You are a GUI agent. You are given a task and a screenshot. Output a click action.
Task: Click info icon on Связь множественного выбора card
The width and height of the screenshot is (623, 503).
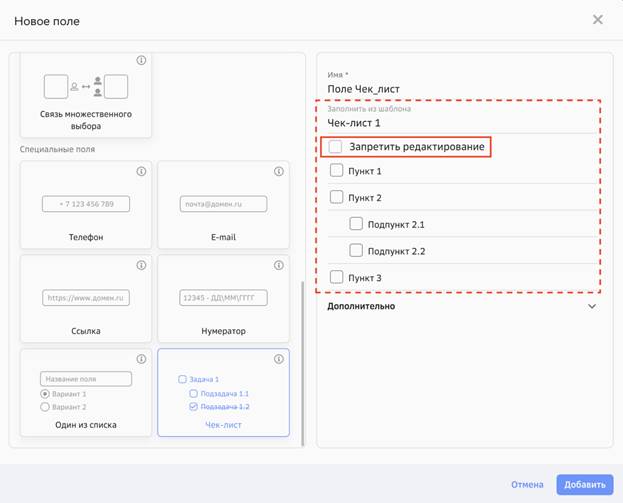(x=141, y=61)
